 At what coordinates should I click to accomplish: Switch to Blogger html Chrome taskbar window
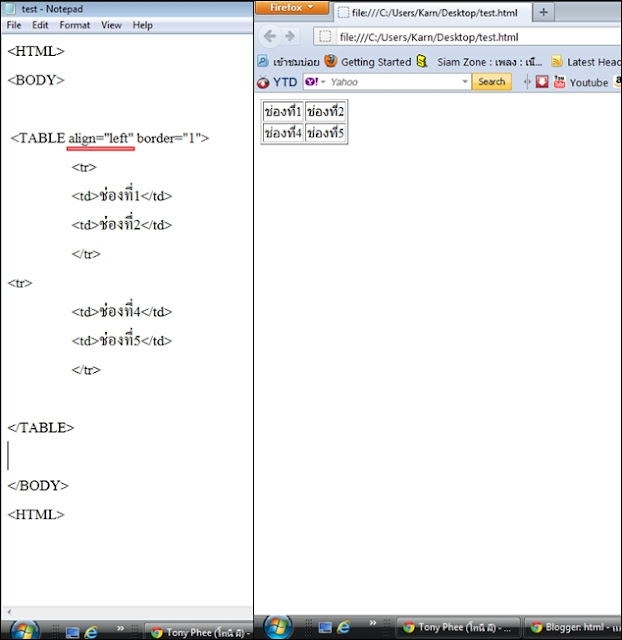coord(572,627)
